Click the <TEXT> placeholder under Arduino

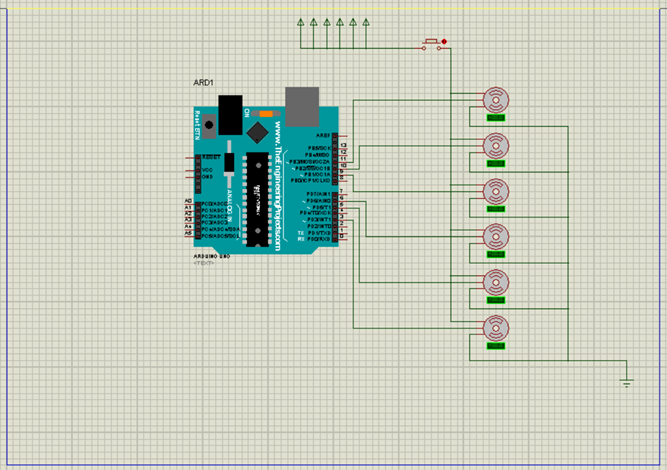(x=204, y=263)
